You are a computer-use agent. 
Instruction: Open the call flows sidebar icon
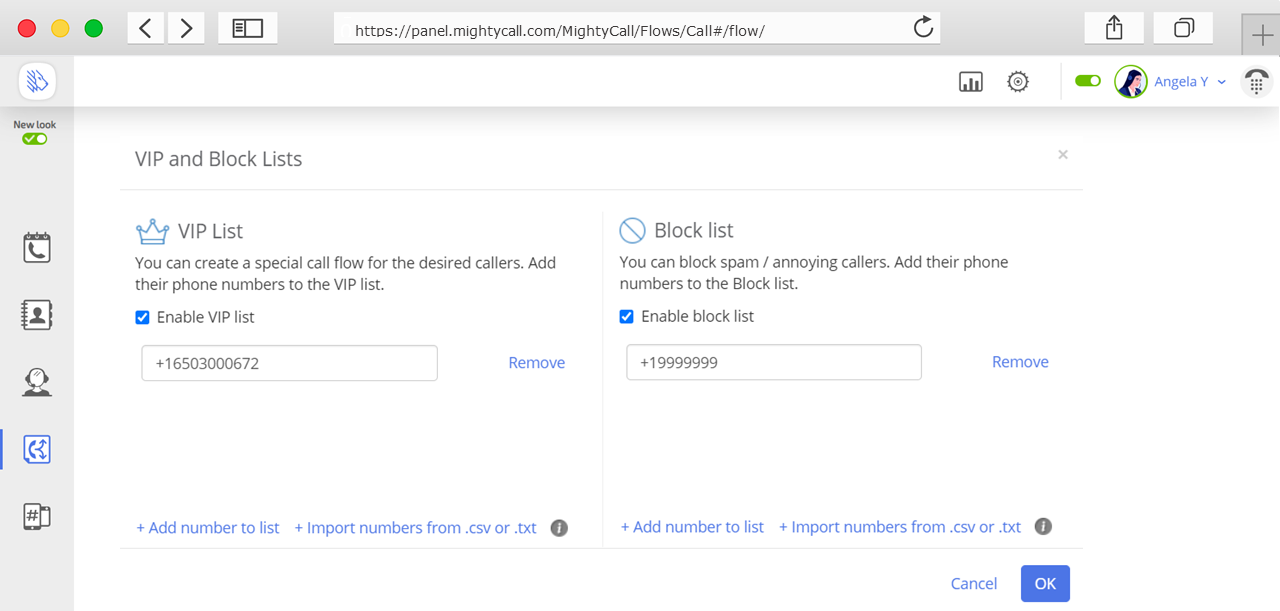pyautogui.click(x=37, y=449)
